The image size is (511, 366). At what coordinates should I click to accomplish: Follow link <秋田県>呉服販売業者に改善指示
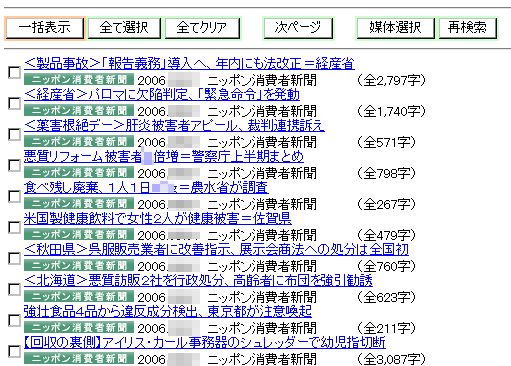tap(216, 249)
